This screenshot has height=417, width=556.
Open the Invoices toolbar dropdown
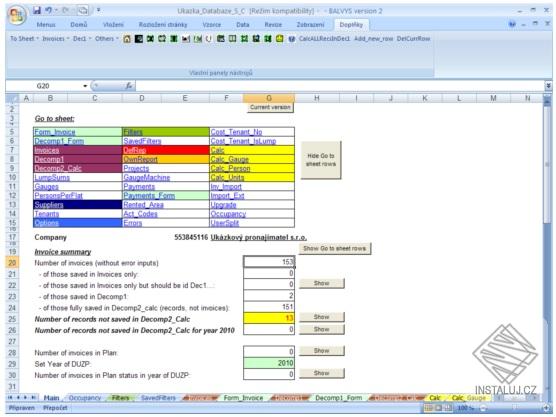pyautogui.click(x=56, y=39)
